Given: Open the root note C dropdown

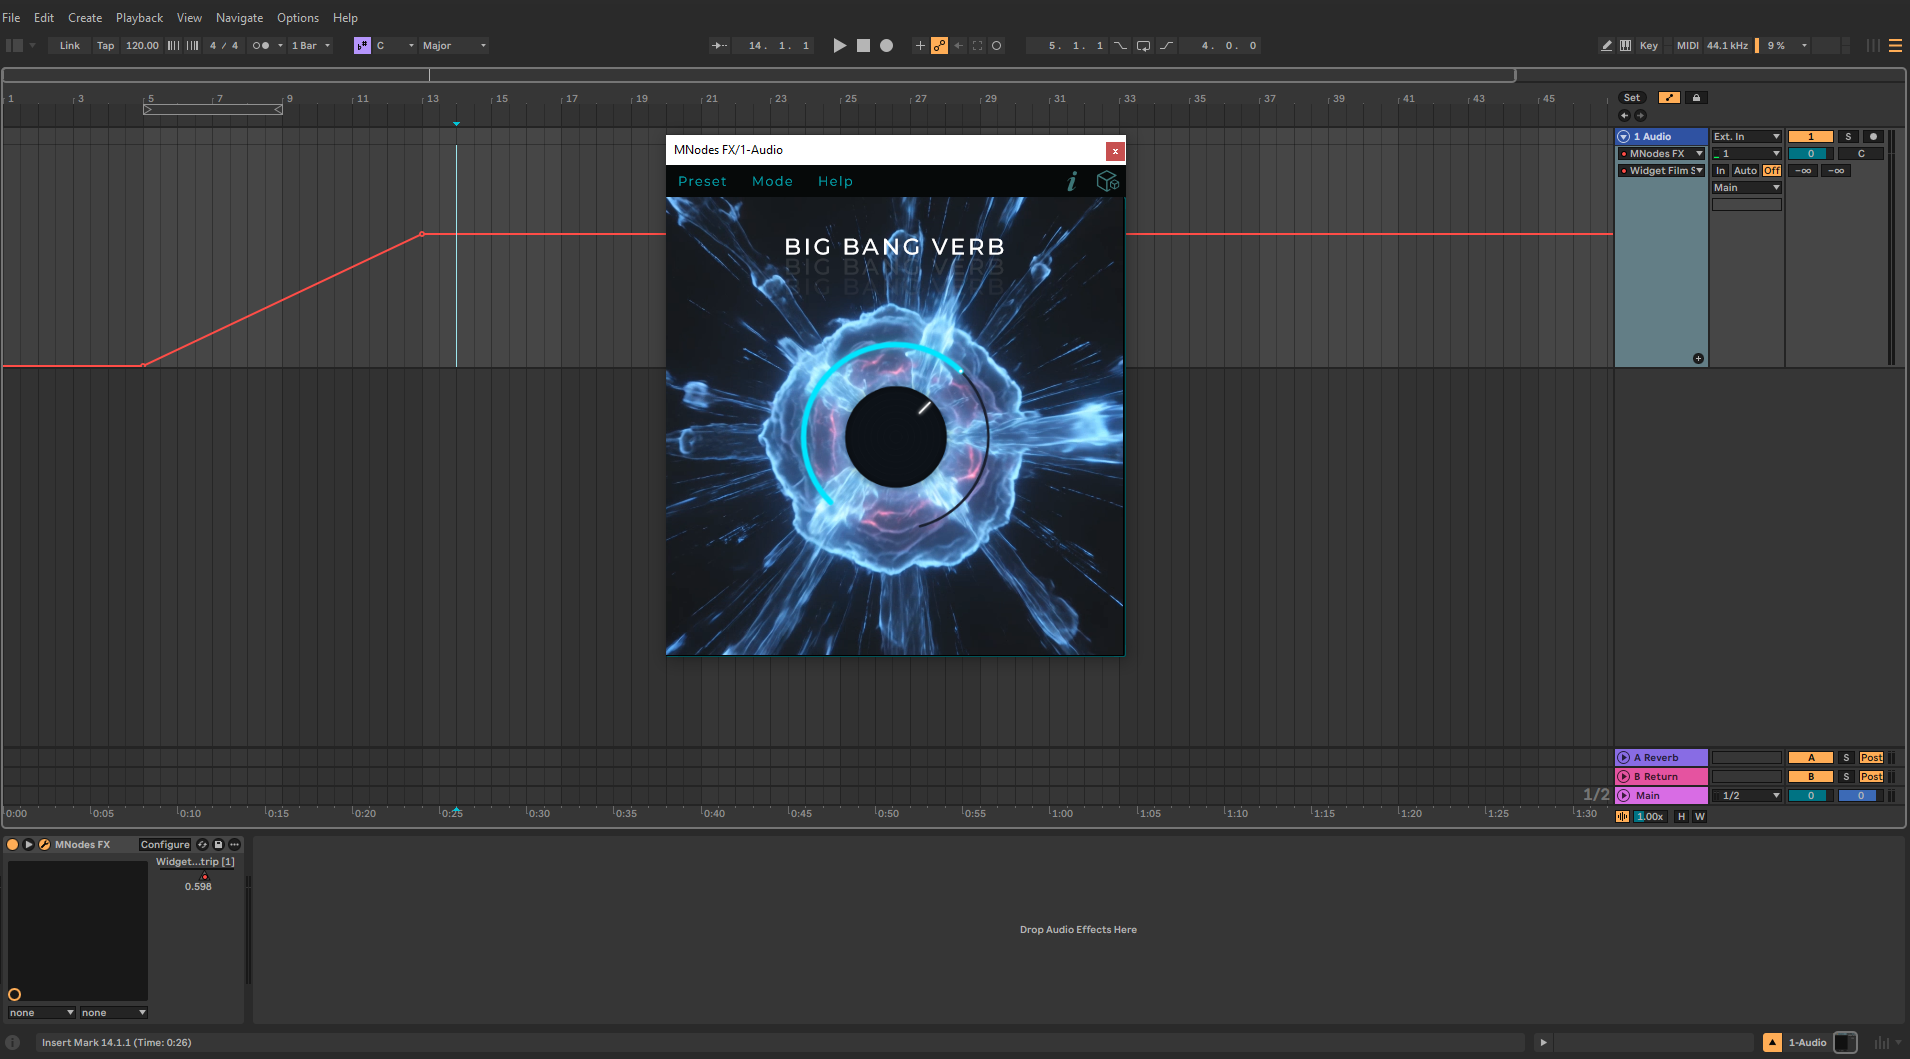Looking at the screenshot, I should [395, 46].
